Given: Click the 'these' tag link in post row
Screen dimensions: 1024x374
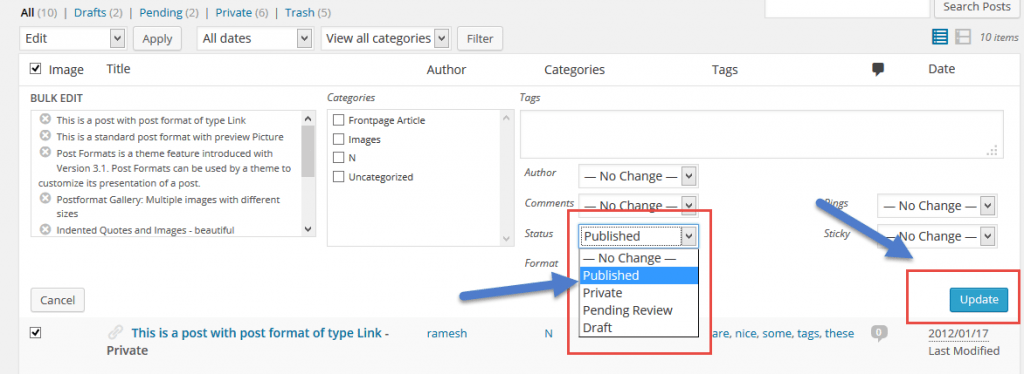Looking at the screenshot, I should 839,333.
